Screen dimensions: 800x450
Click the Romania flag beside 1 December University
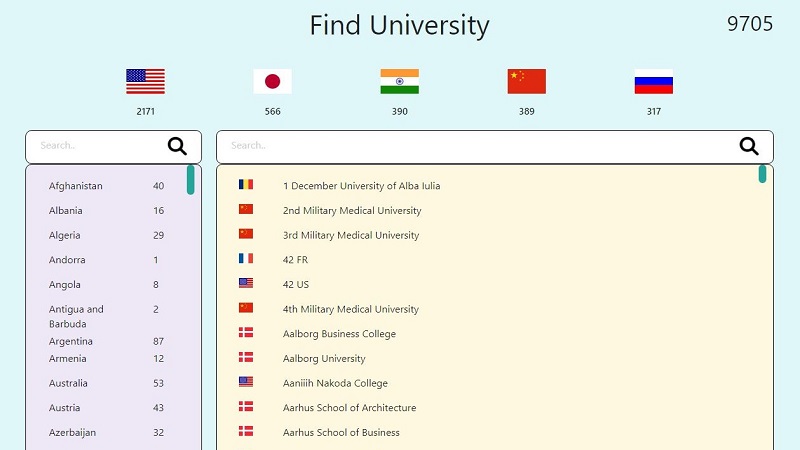point(246,185)
